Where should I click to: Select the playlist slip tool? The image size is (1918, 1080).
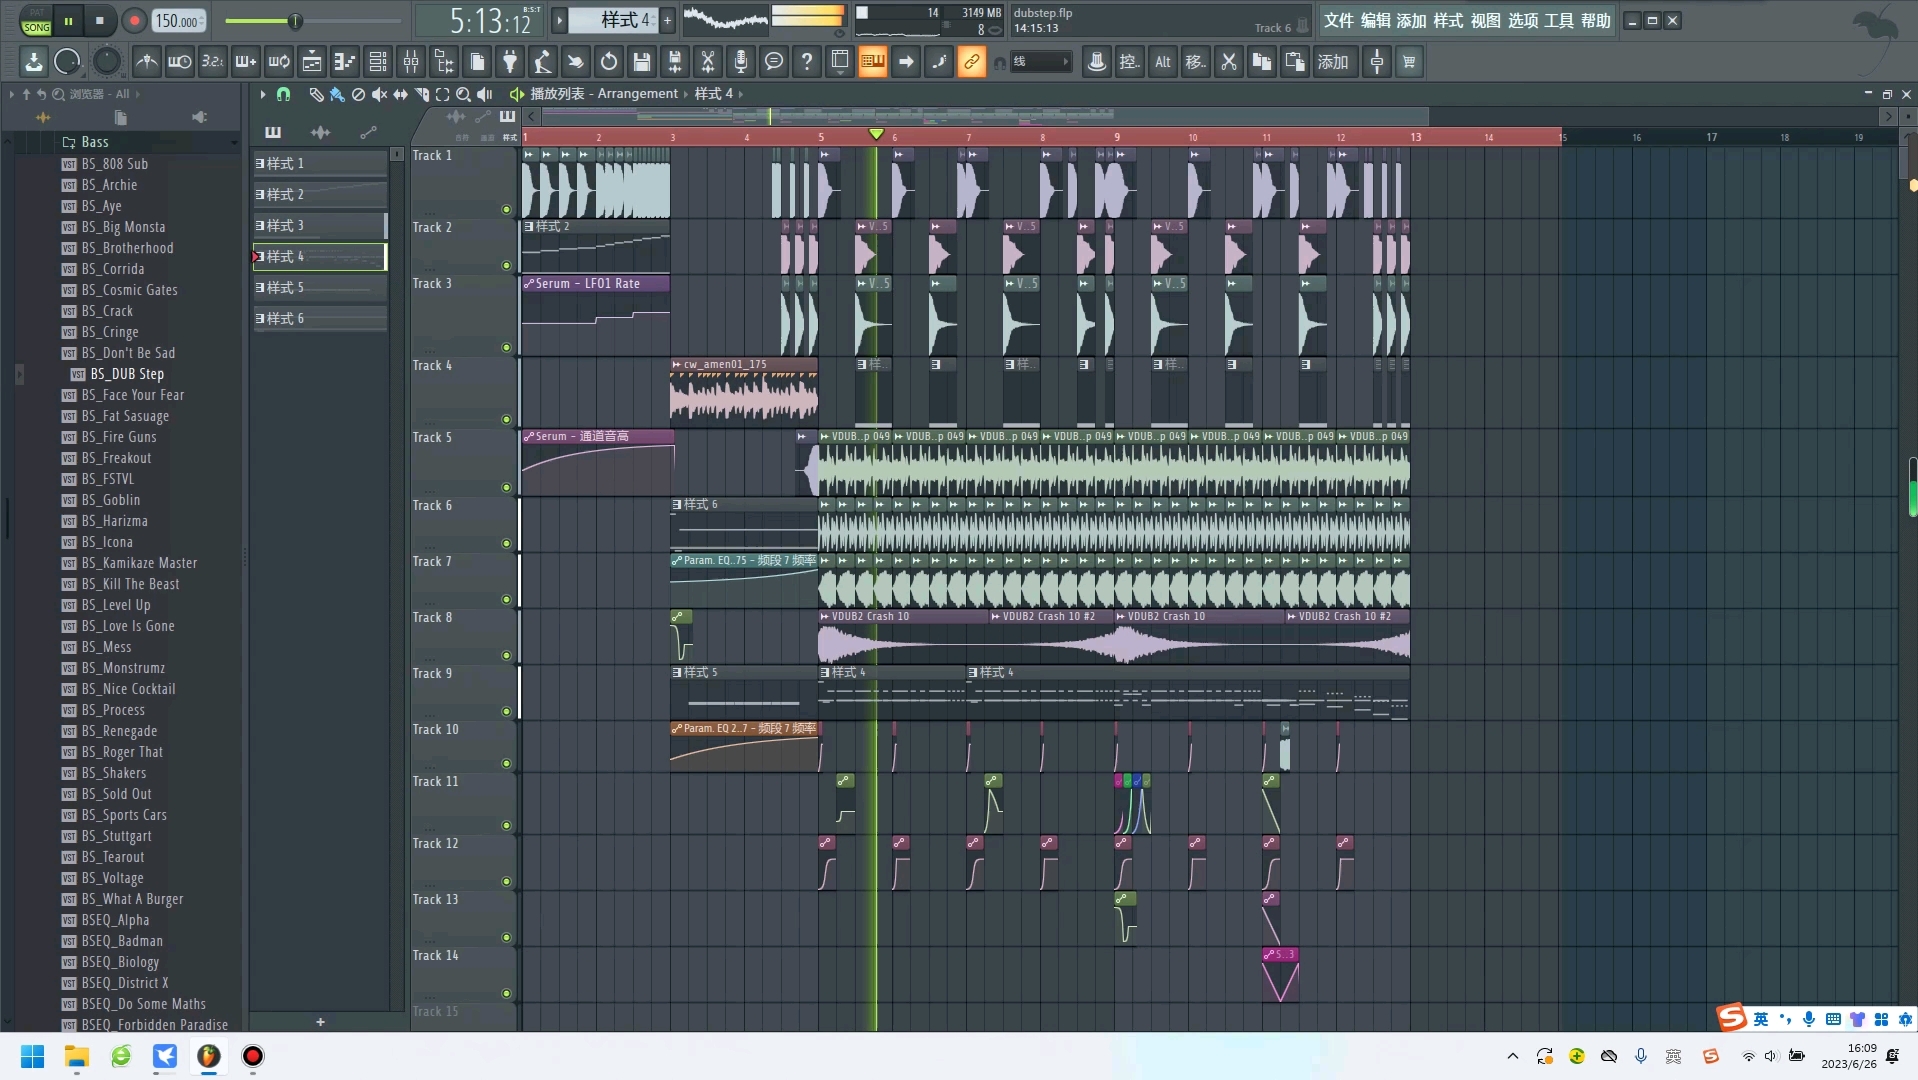400,94
